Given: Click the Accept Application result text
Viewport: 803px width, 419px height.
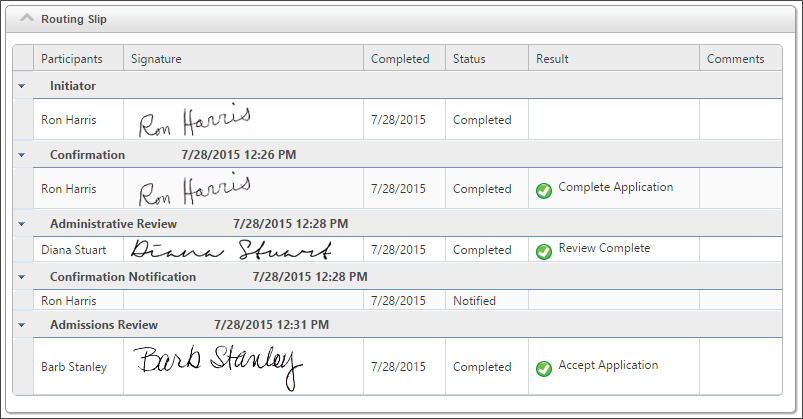Looking at the screenshot, I should 608,366.
